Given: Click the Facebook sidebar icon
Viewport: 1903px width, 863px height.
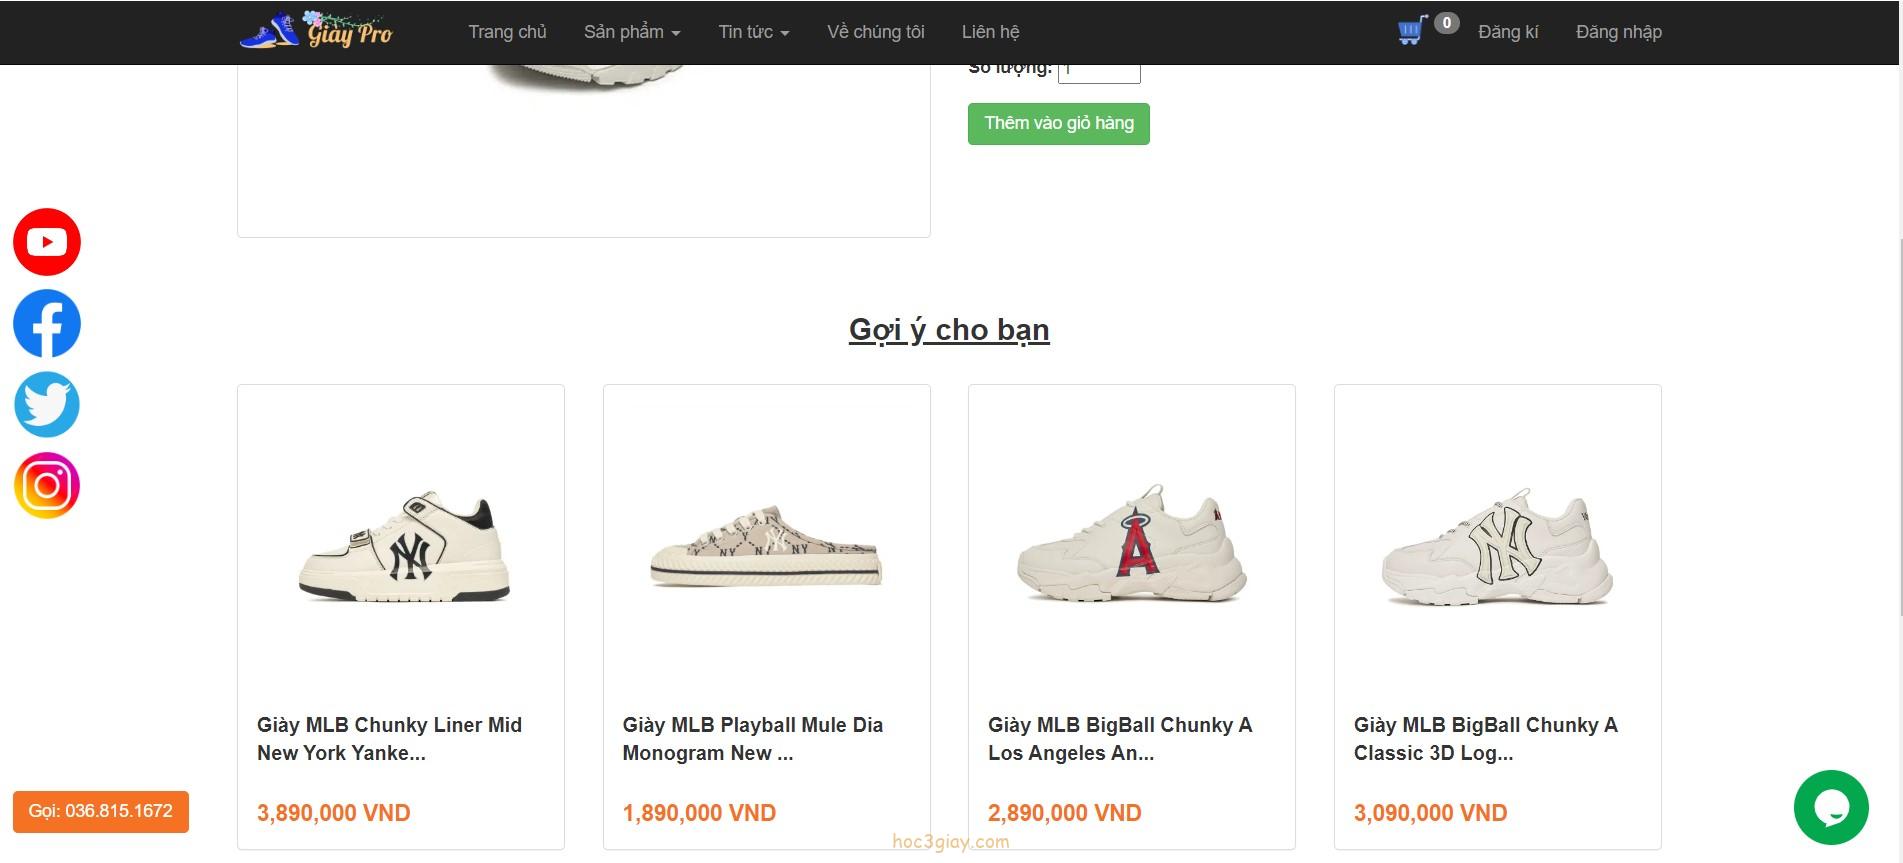Looking at the screenshot, I should tap(46, 323).
